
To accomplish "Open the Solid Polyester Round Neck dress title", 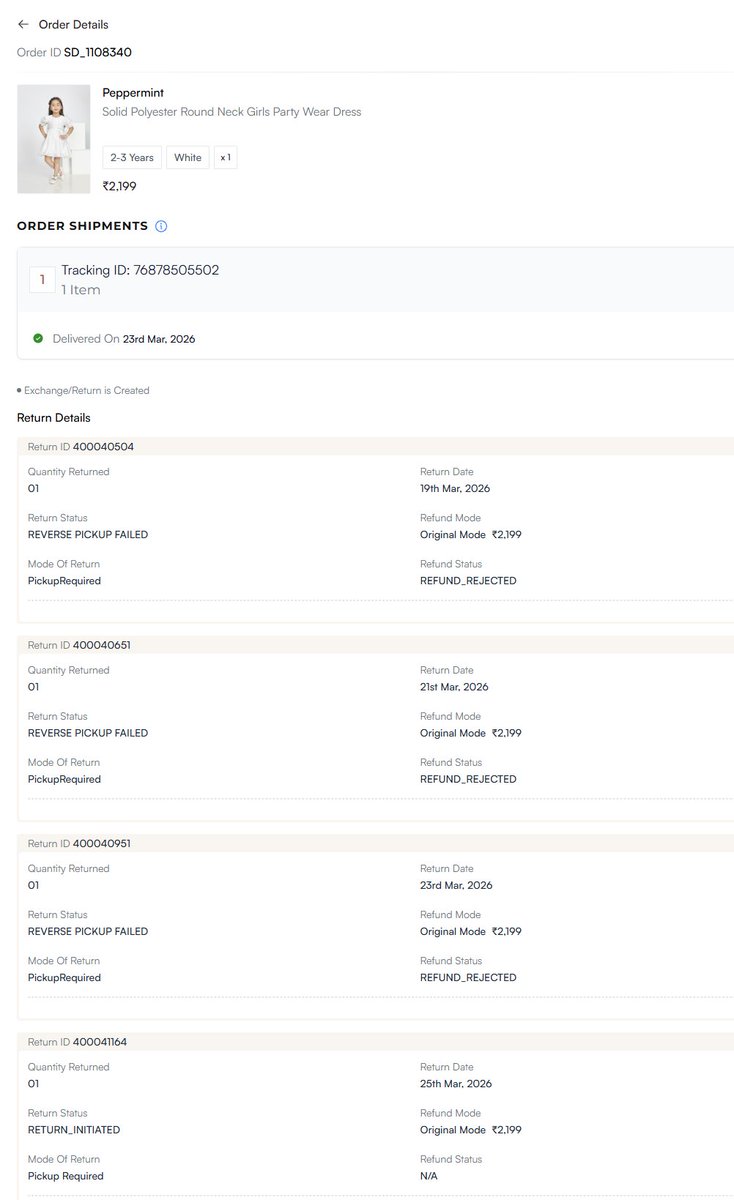I will 232,112.
